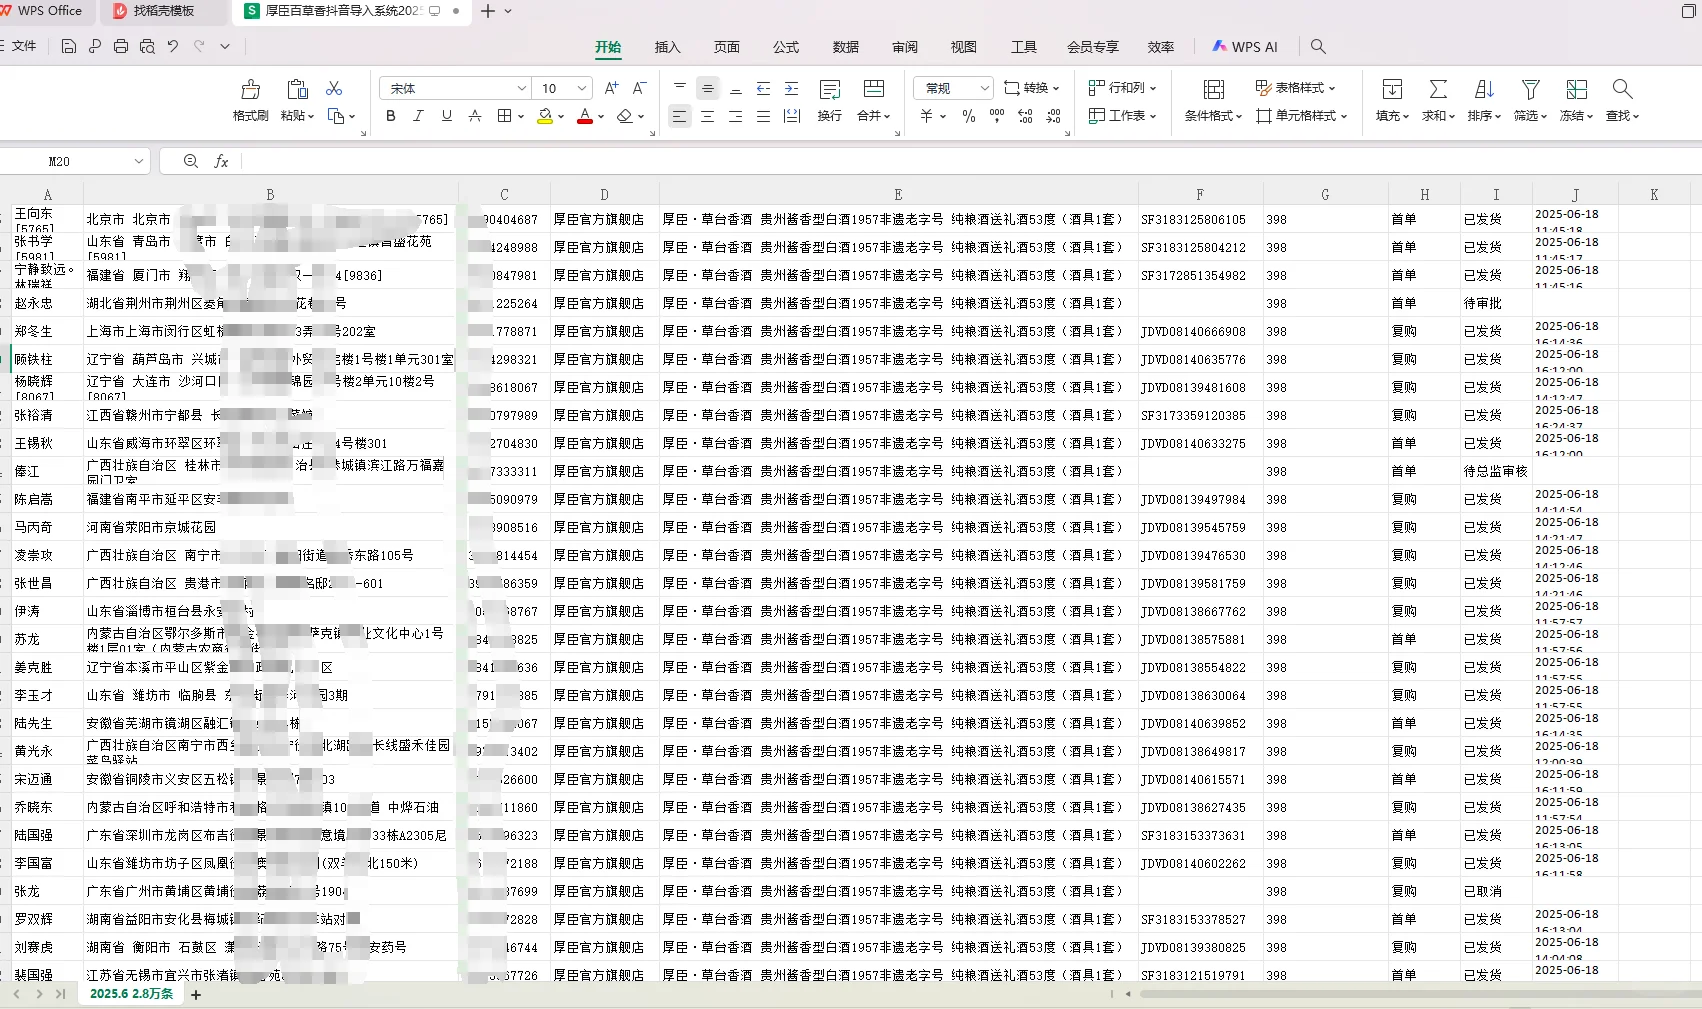Open the font size dropdown
Viewport: 1702px width, 1009px height.
pyautogui.click(x=581, y=88)
